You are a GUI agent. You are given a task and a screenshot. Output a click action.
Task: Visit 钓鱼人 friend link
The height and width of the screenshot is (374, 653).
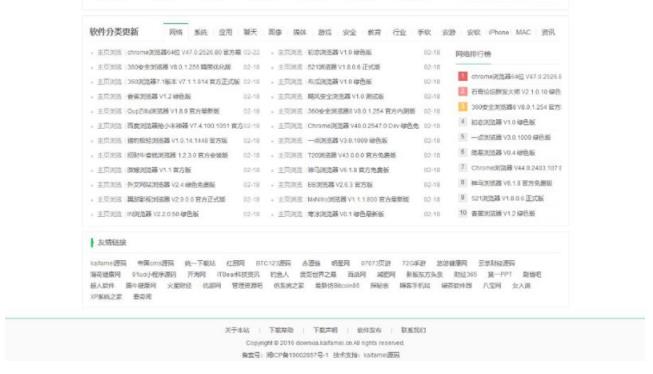[279, 274]
